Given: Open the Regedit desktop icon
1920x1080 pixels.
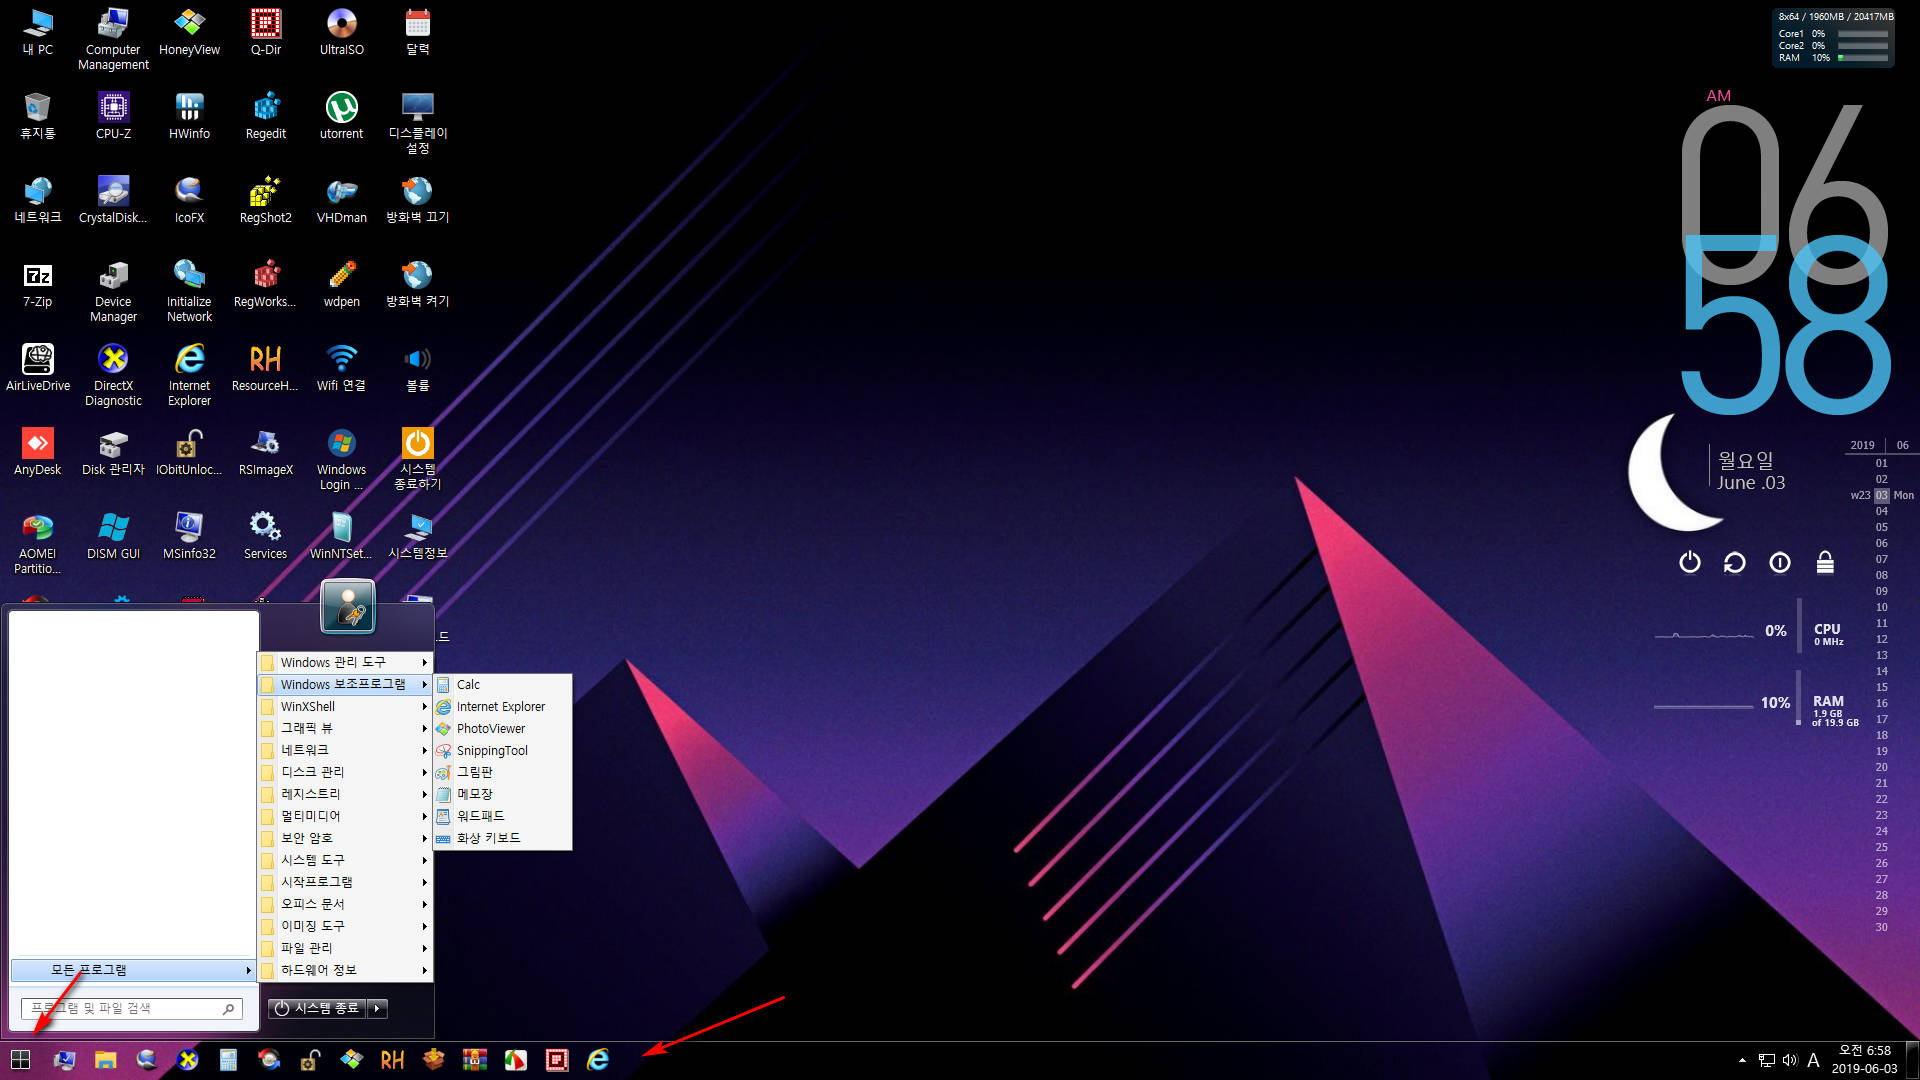Looking at the screenshot, I should tap(266, 116).
